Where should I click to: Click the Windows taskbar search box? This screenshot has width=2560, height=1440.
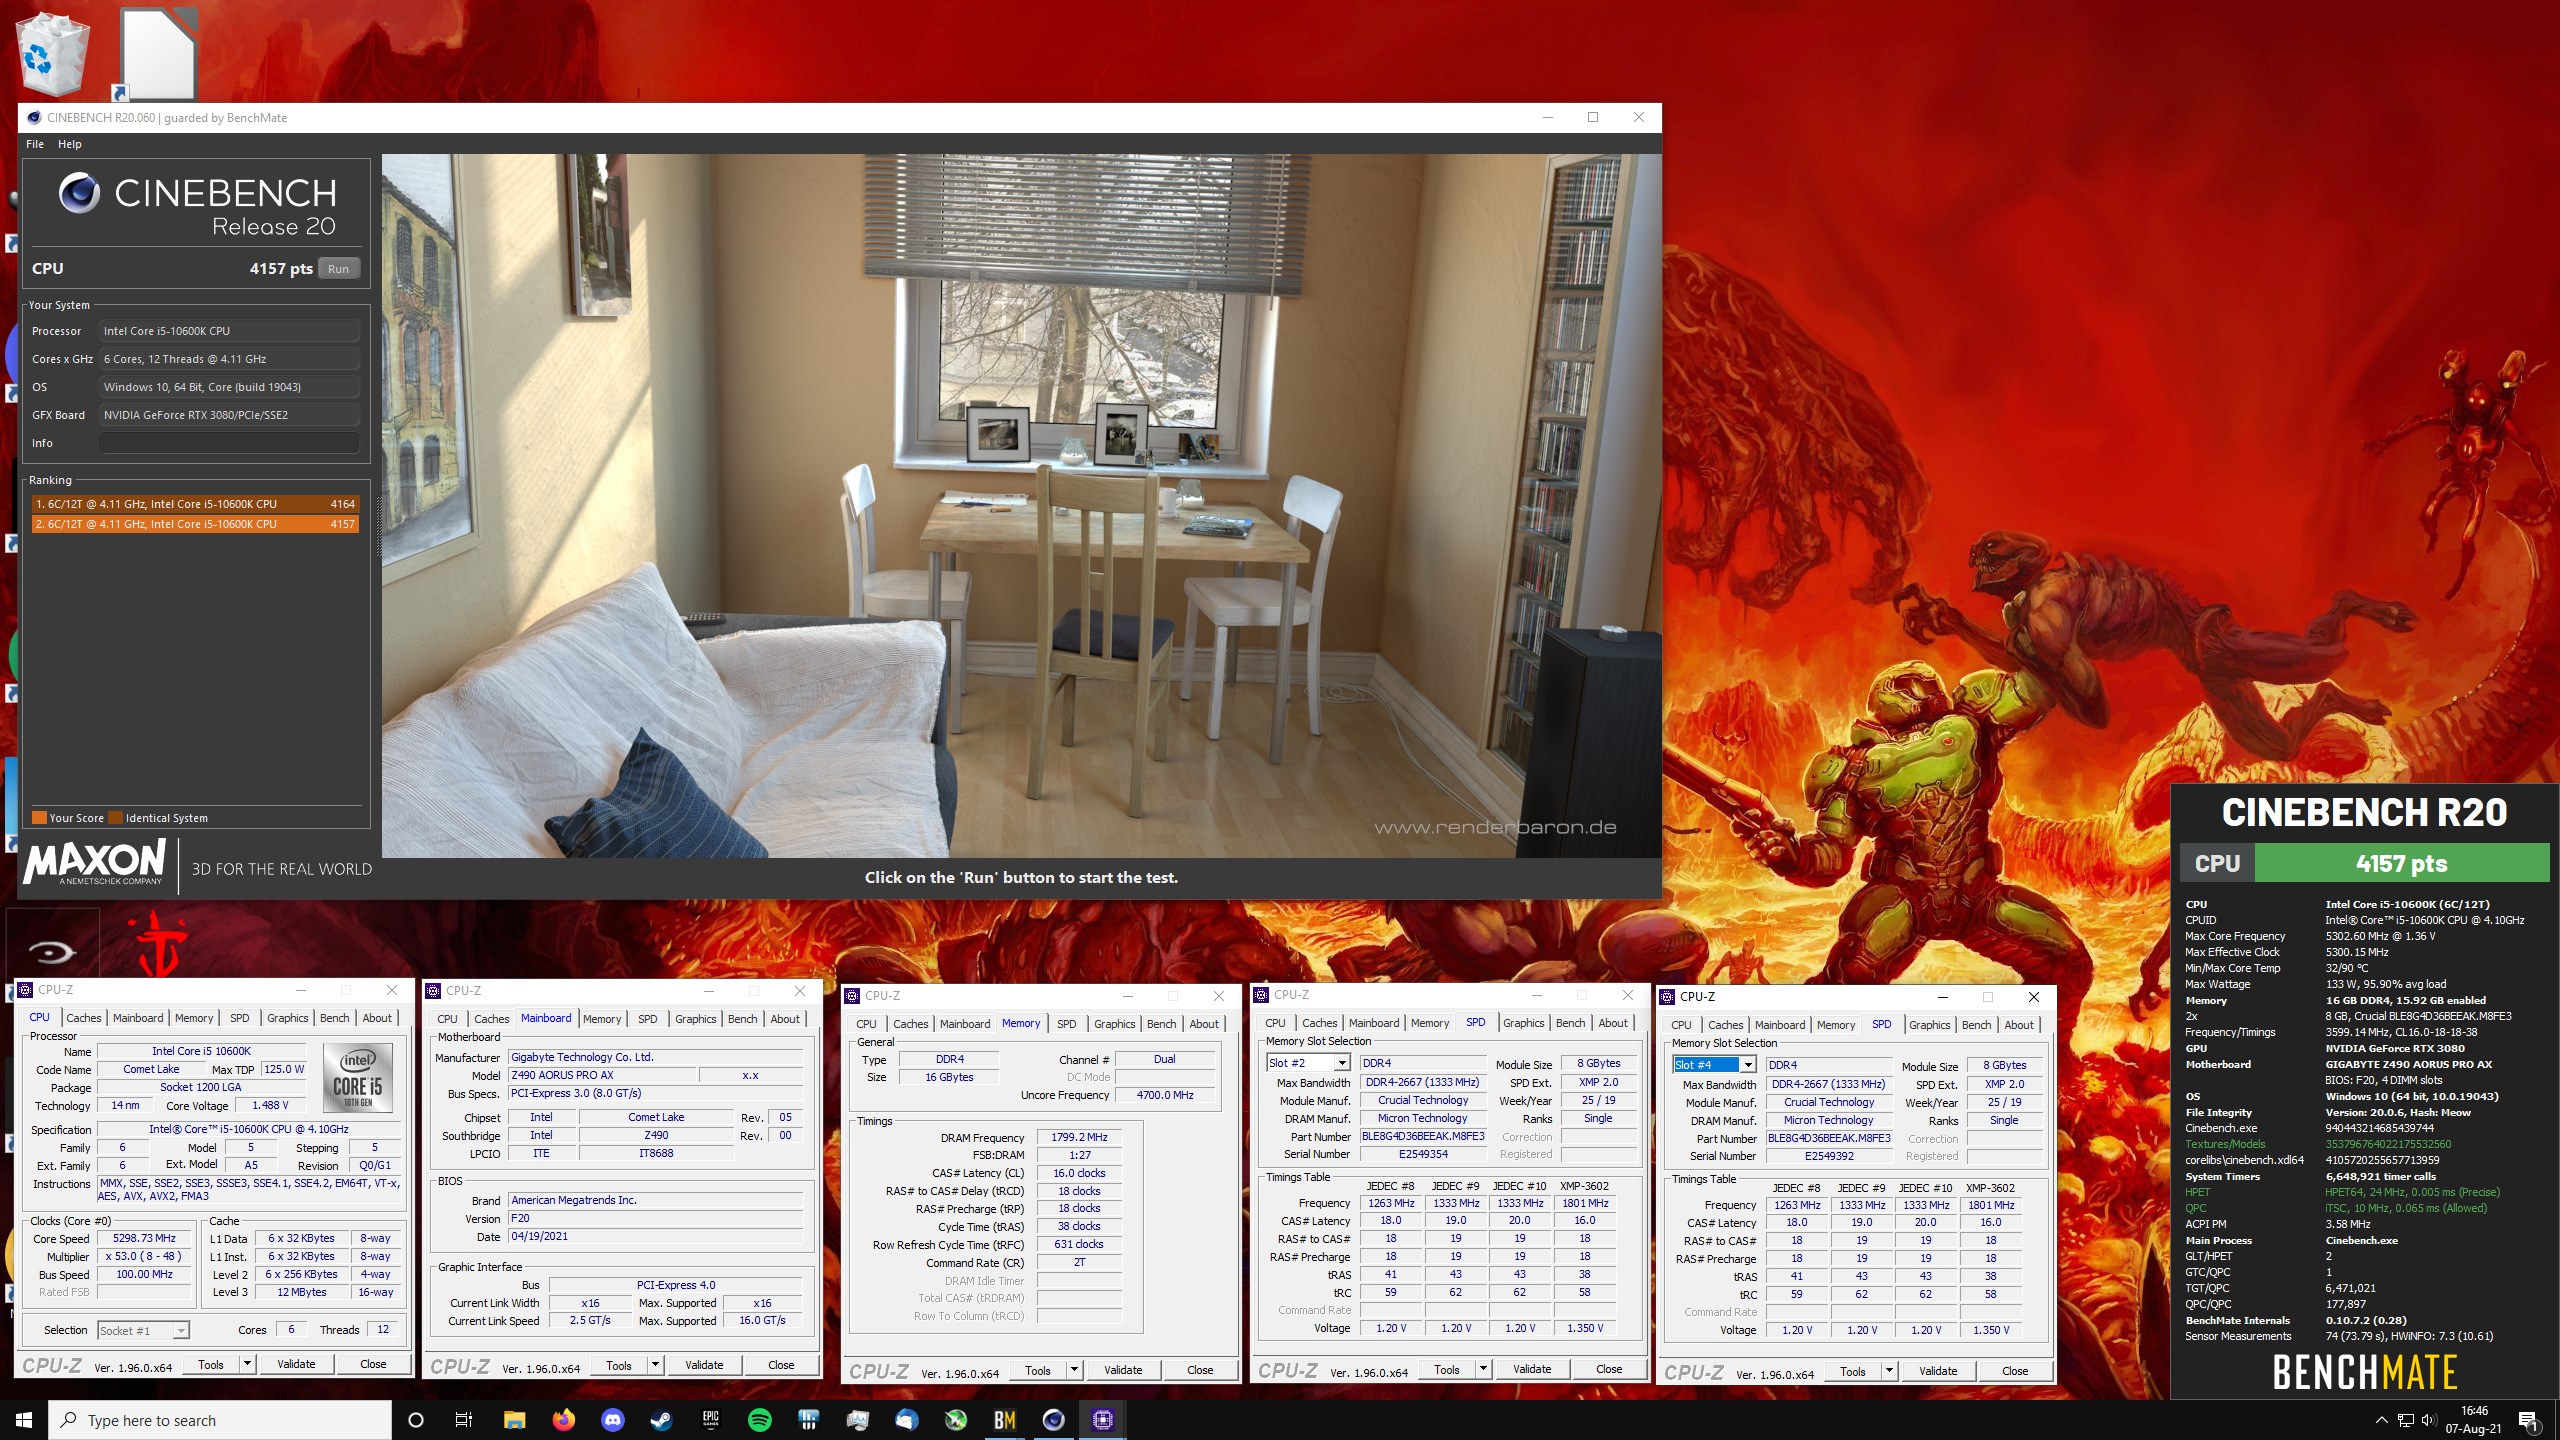[220, 1420]
